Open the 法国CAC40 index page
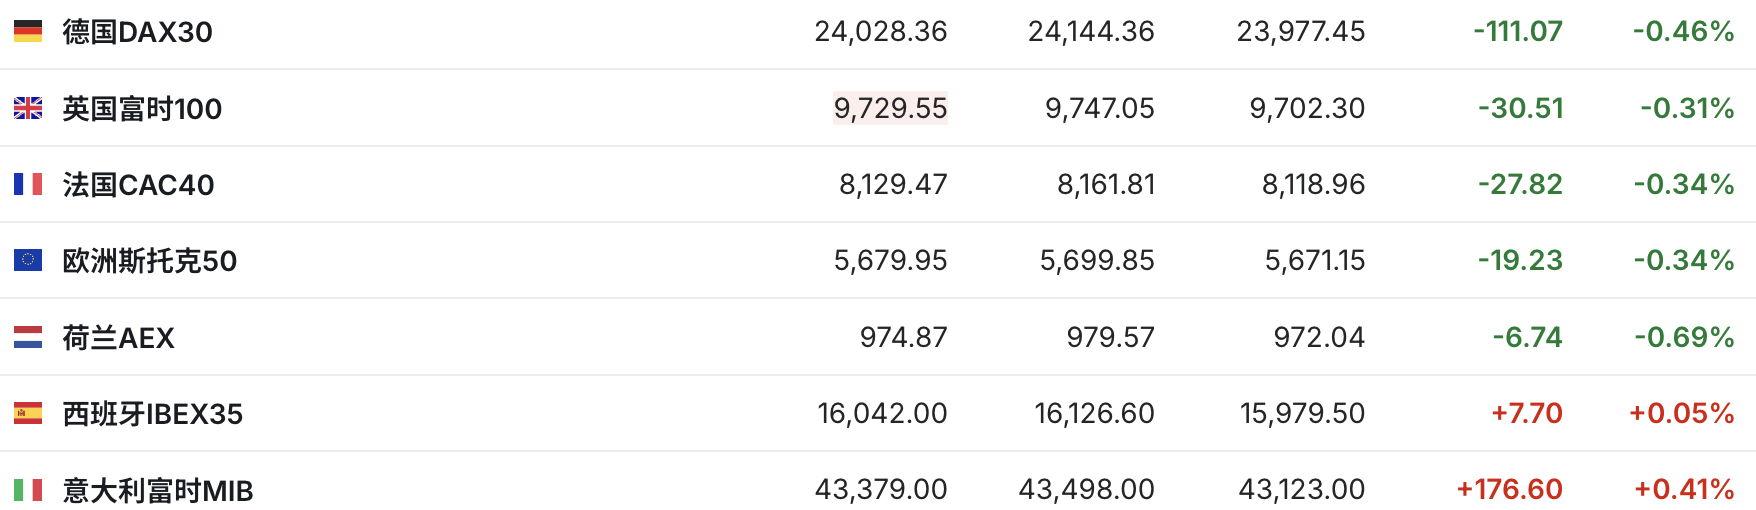 [138, 185]
